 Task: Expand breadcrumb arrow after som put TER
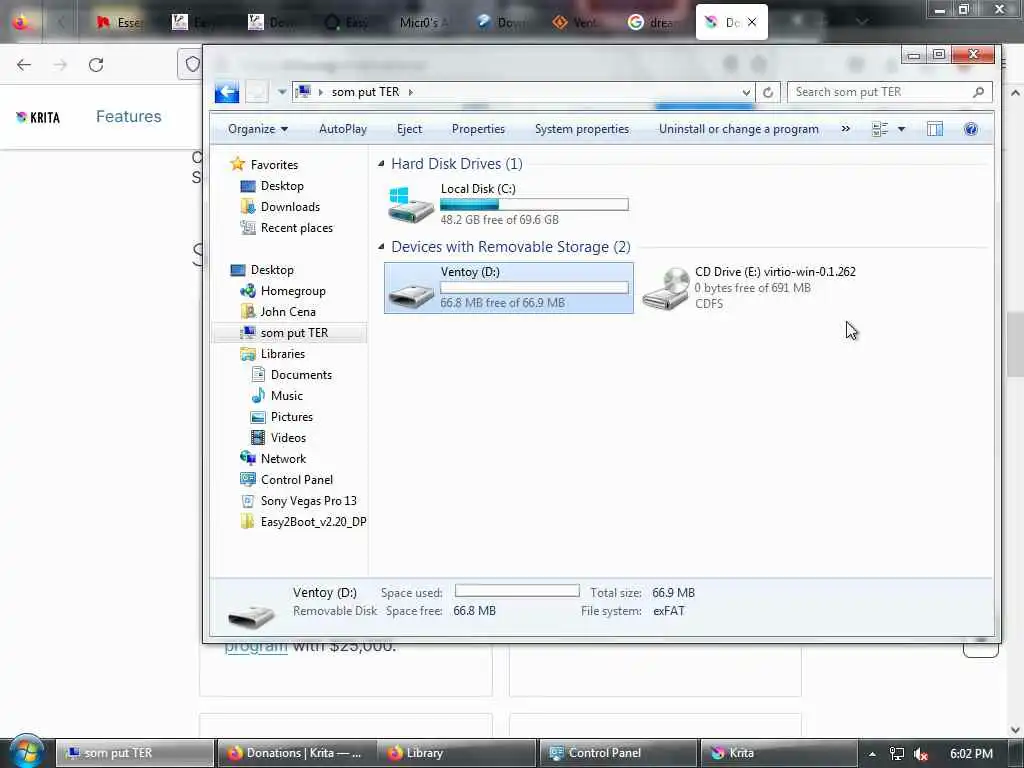click(410, 92)
